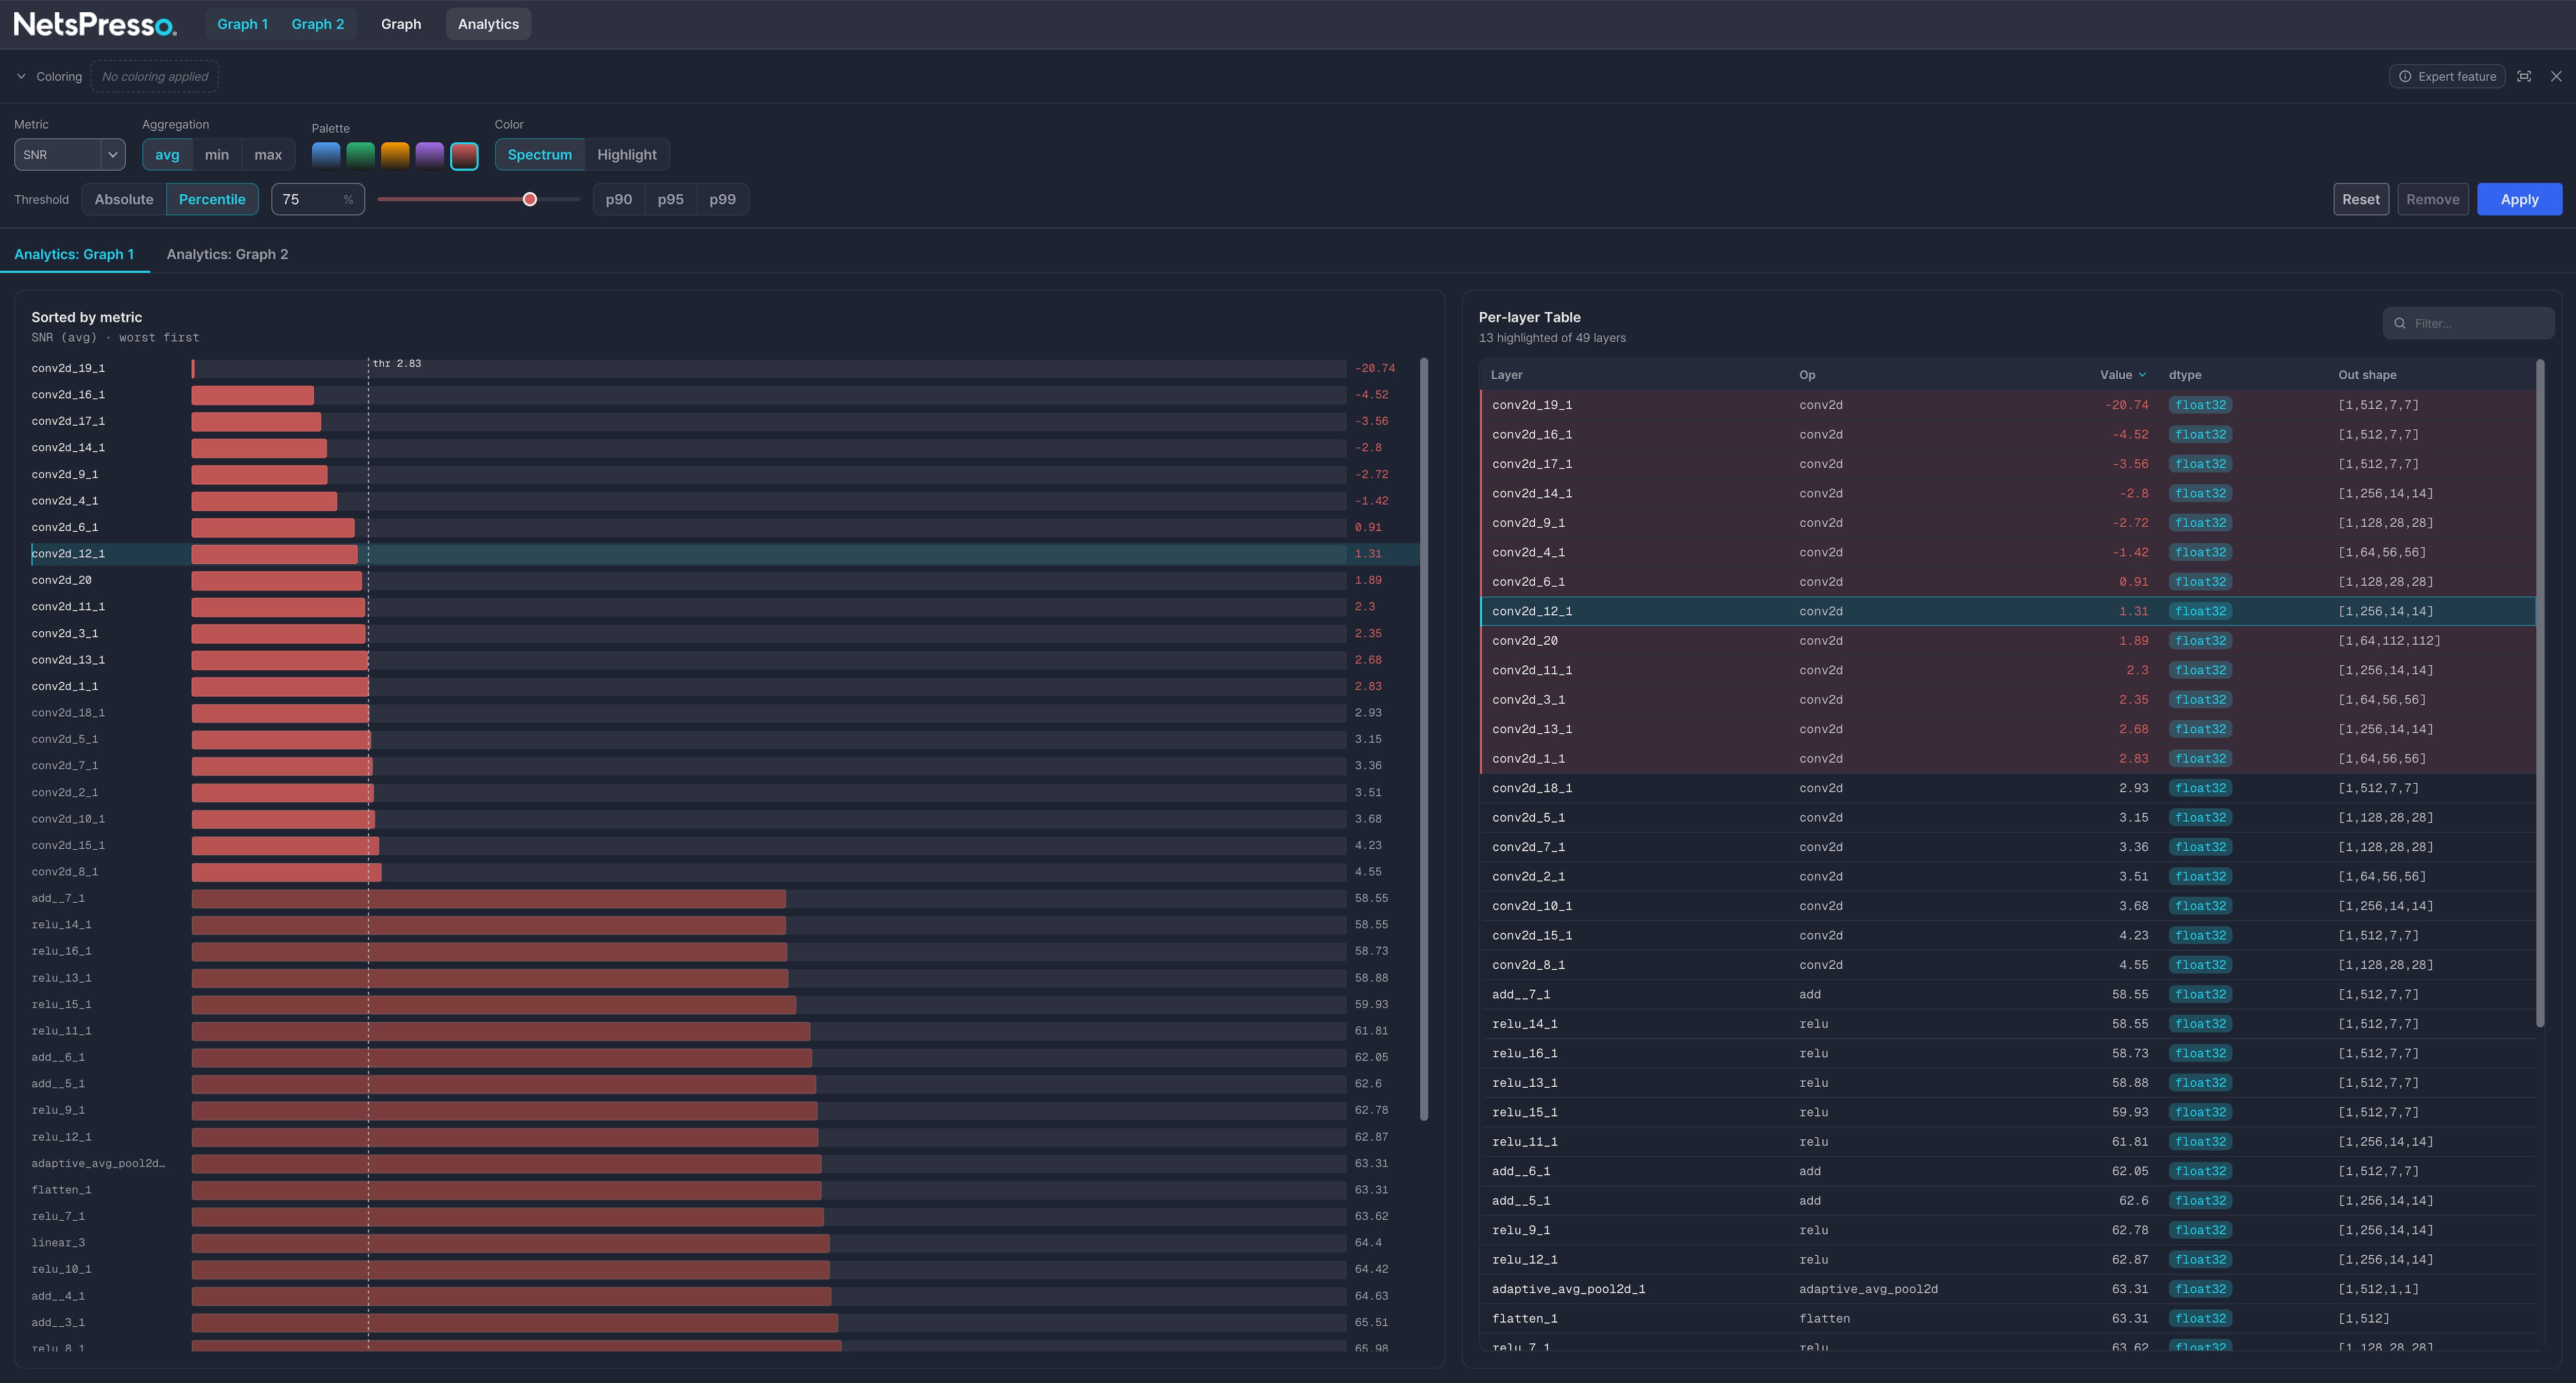The image size is (2576, 1383).
Task: Click the threshold slider handle
Action: tap(530, 199)
